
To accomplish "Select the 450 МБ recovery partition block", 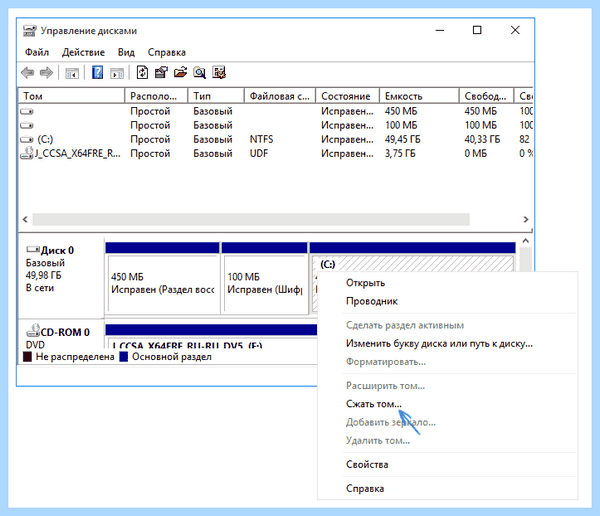I will point(162,278).
